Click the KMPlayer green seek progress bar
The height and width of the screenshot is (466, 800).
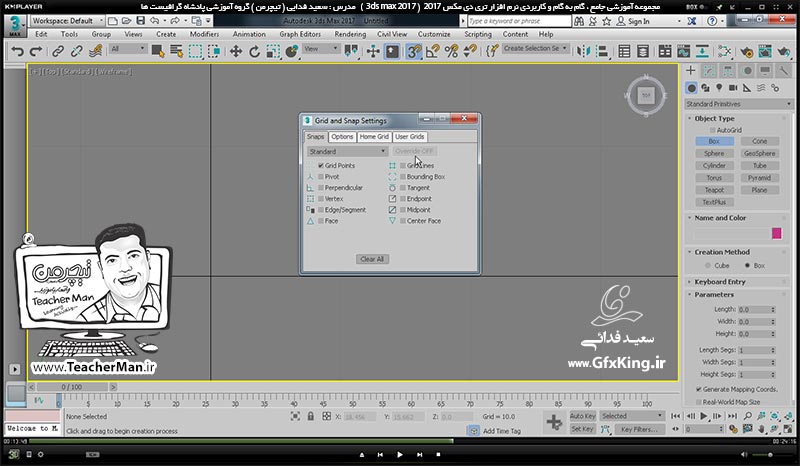[x=241, y=441]
